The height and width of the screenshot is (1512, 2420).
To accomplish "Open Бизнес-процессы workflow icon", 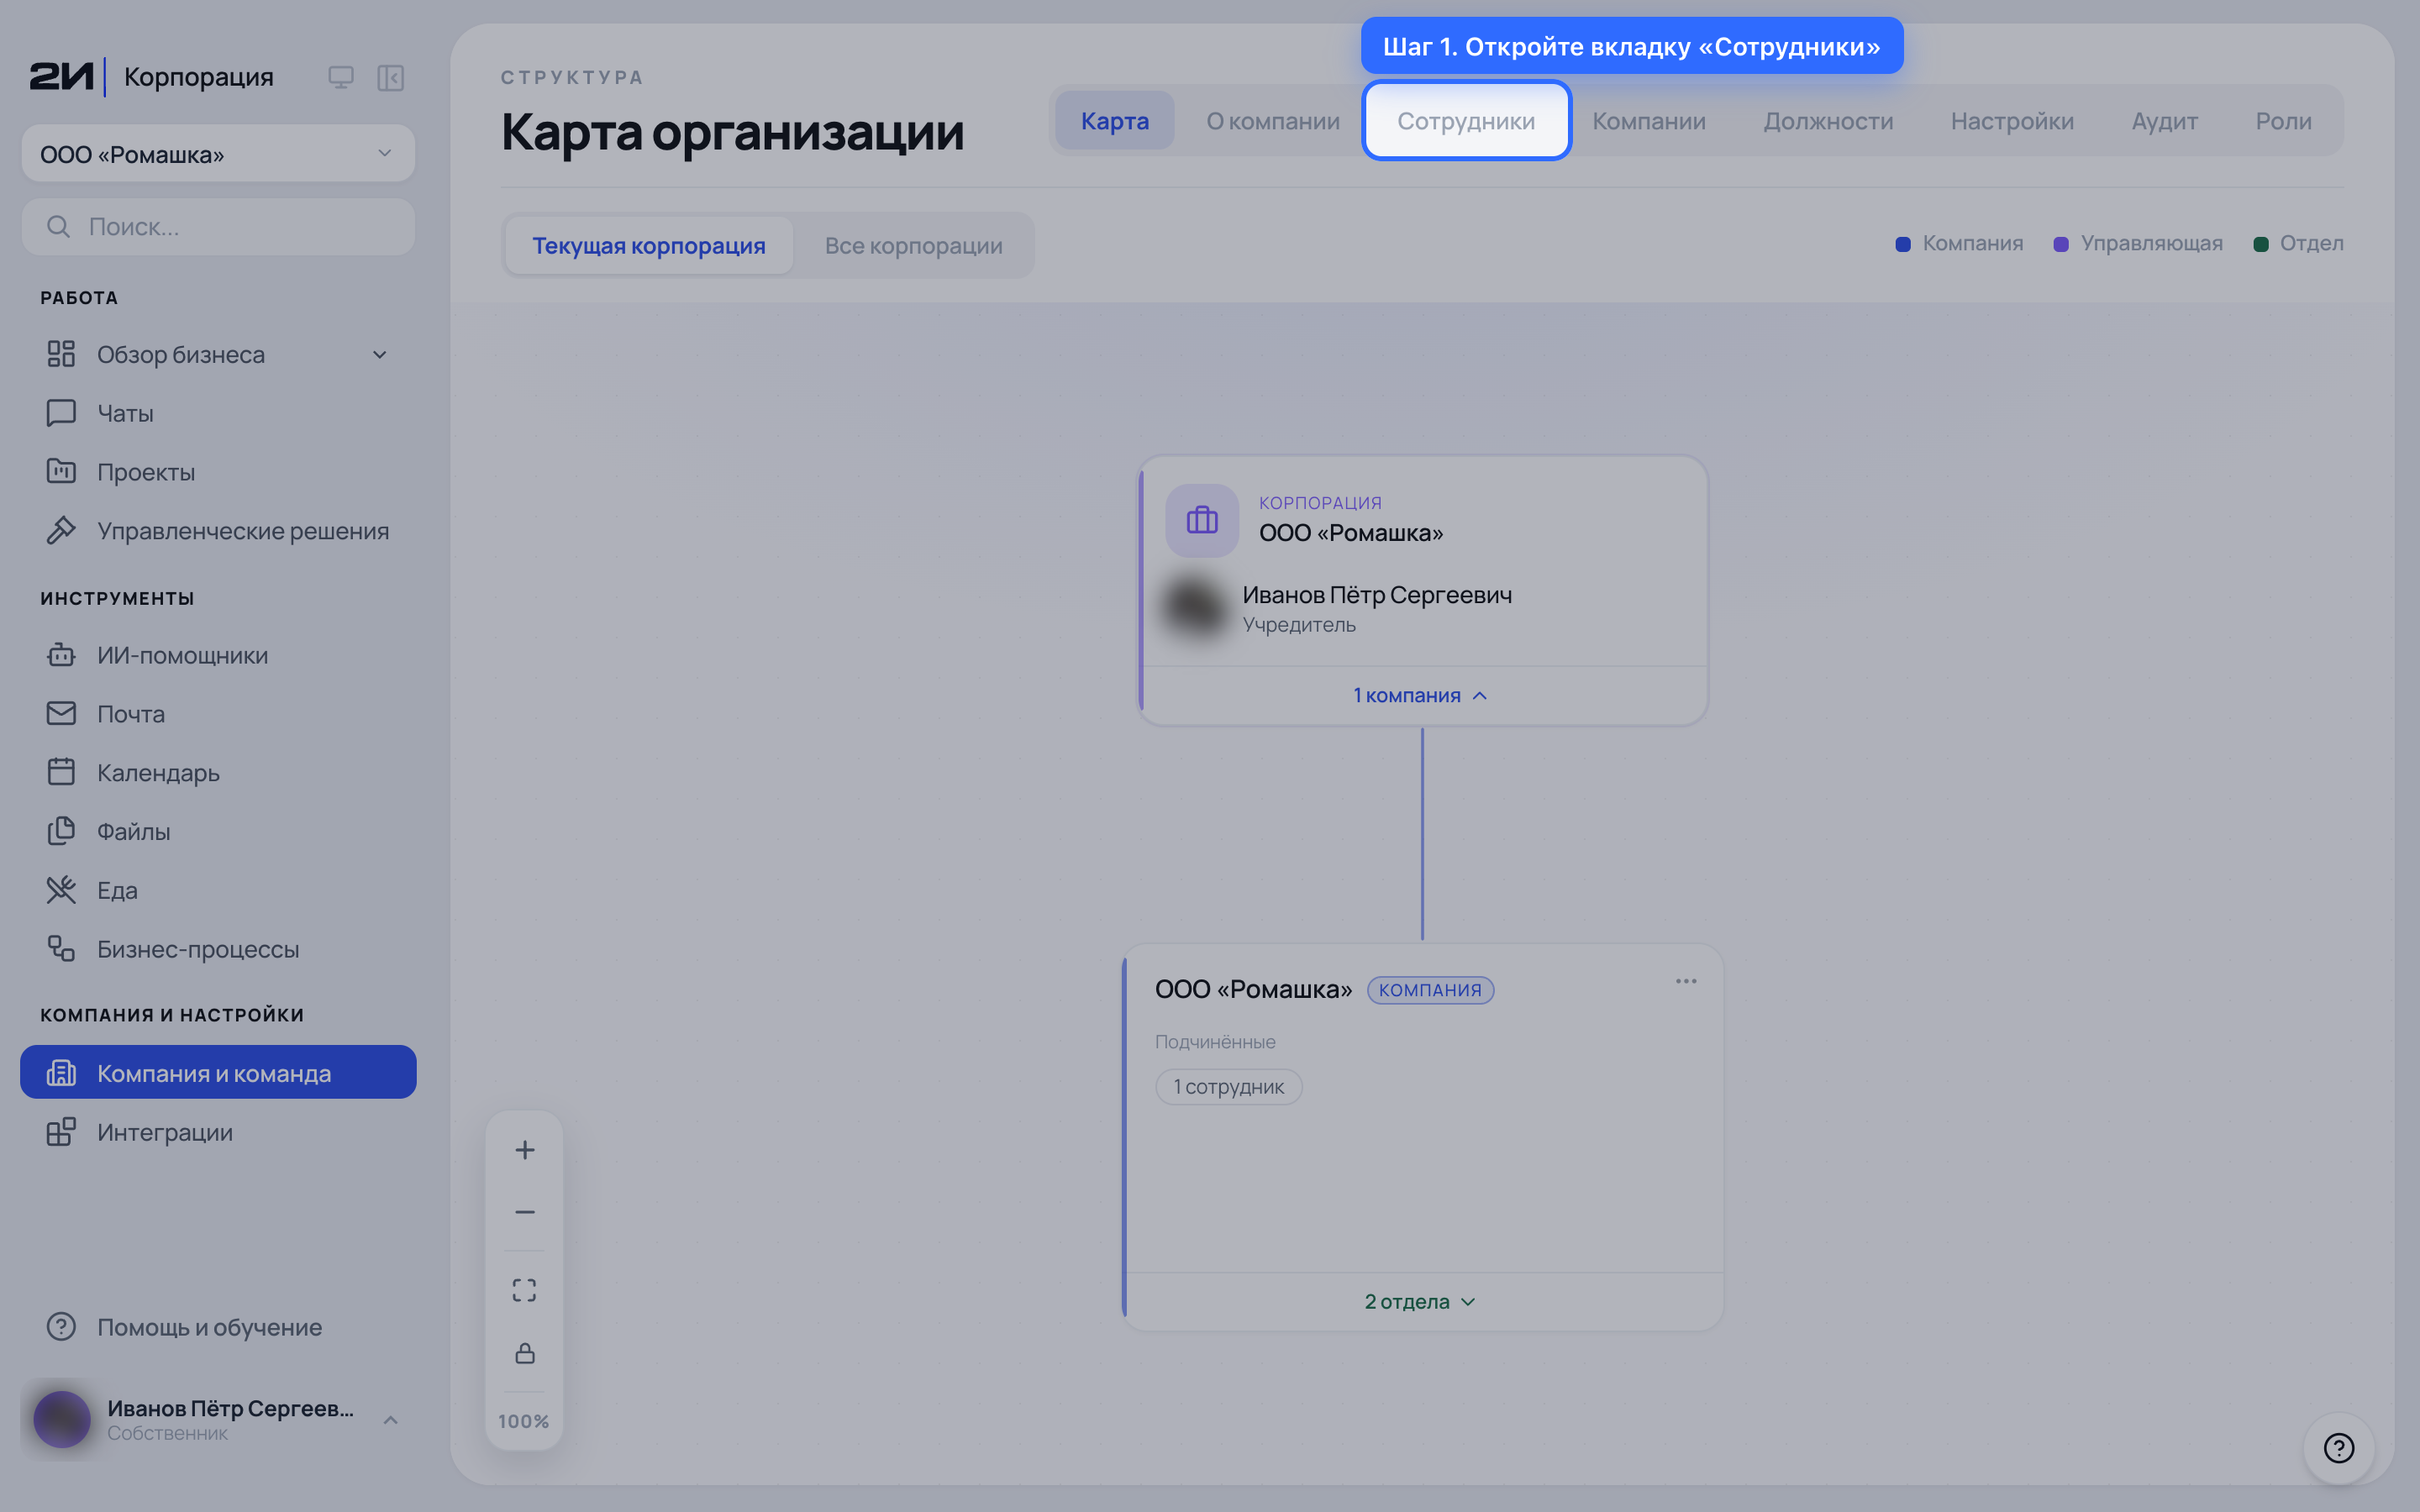I will coord(61,949).
